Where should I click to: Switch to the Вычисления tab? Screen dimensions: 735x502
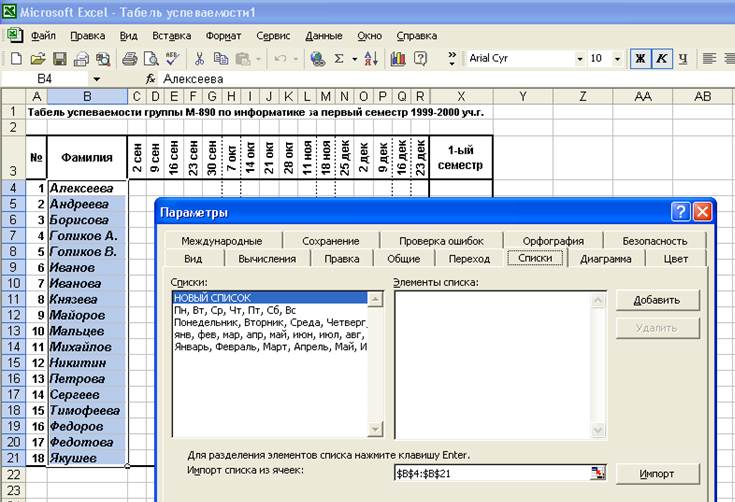[x=266, y=259]
